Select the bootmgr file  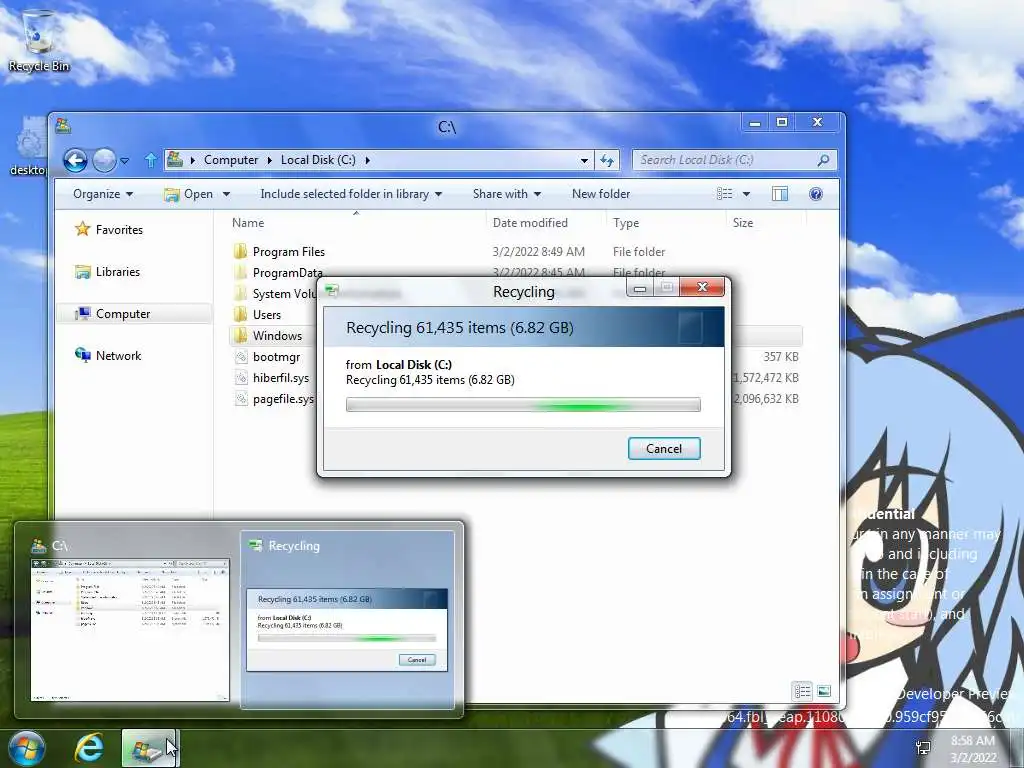276,357
